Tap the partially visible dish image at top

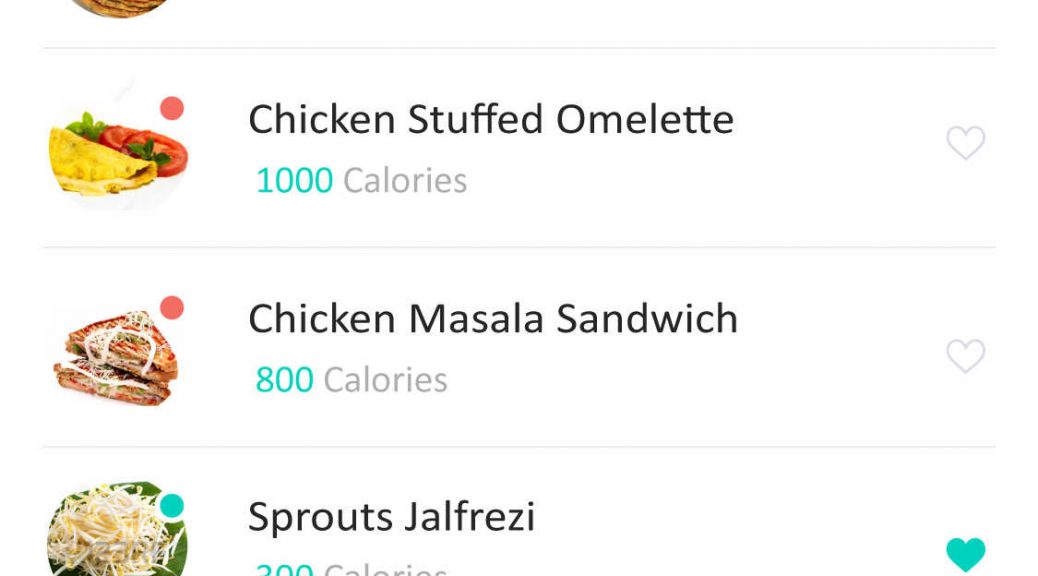[119, 8]
